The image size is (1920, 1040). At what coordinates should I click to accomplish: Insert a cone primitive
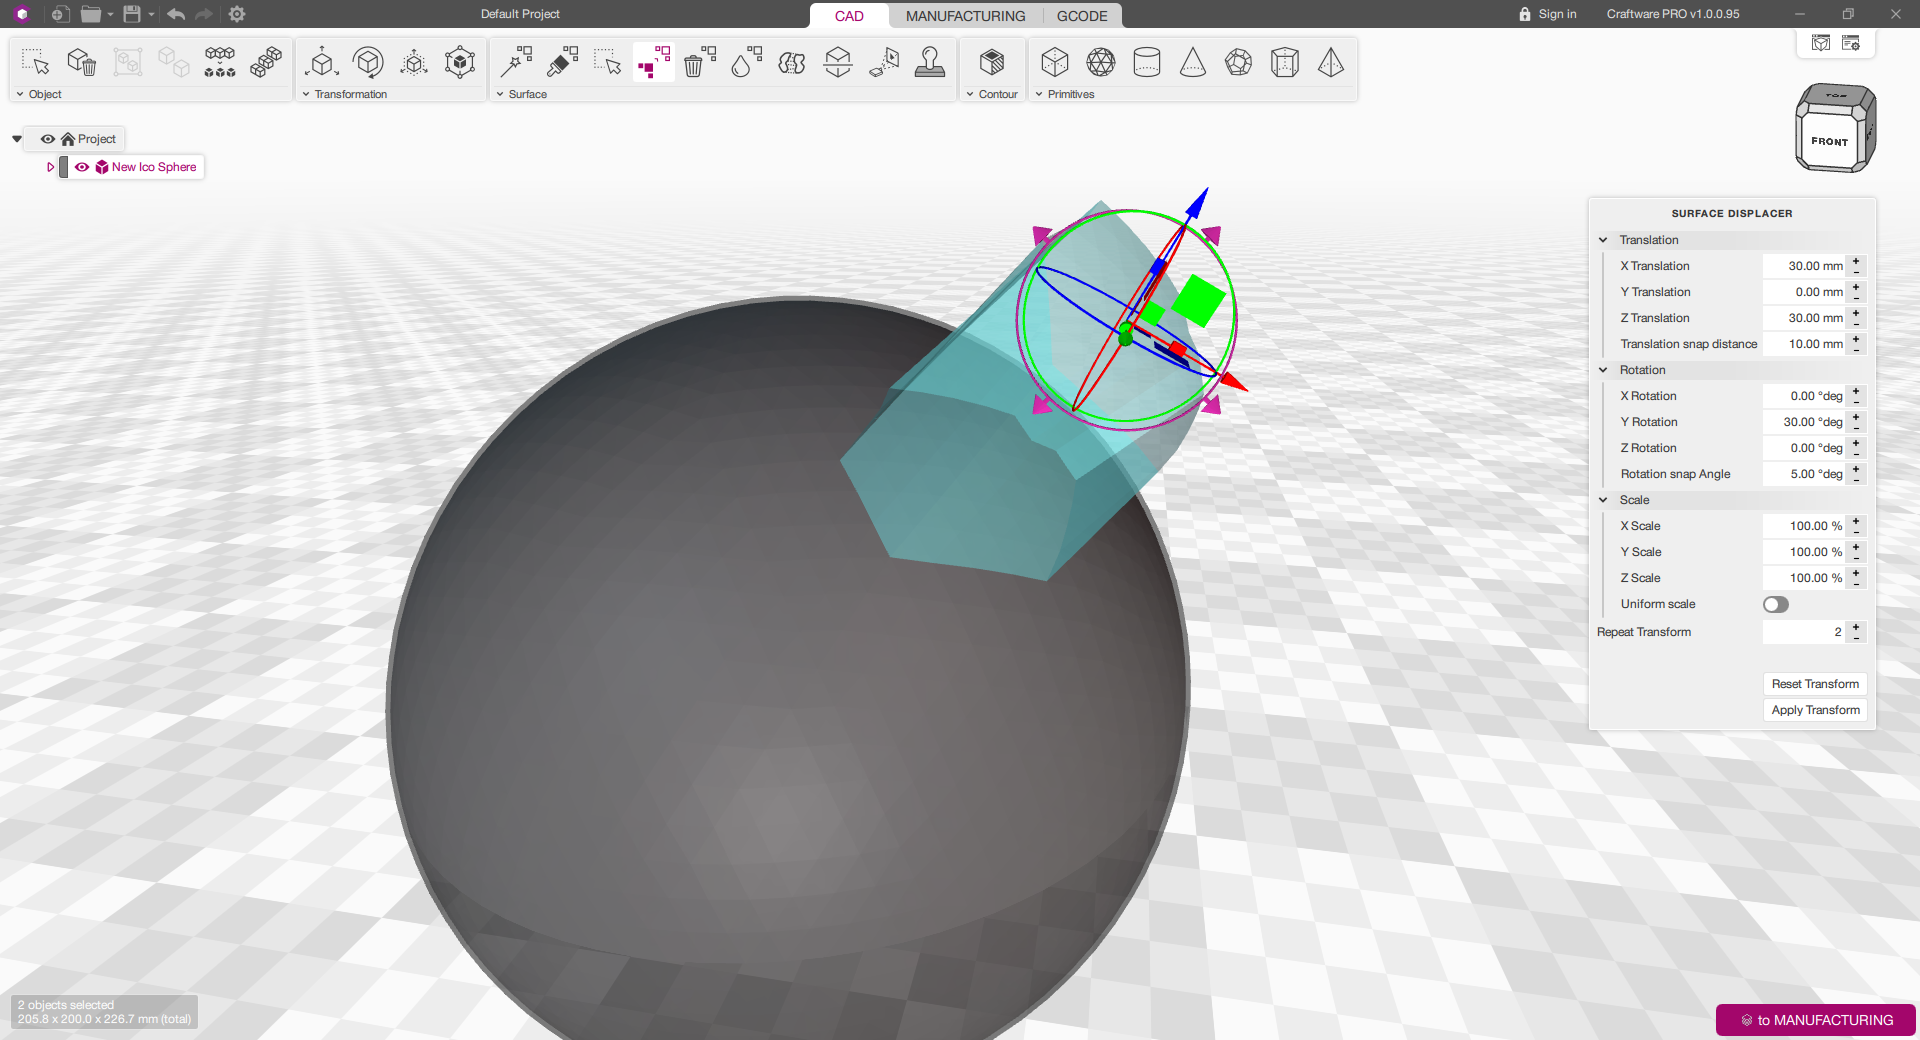[1192, 63]
